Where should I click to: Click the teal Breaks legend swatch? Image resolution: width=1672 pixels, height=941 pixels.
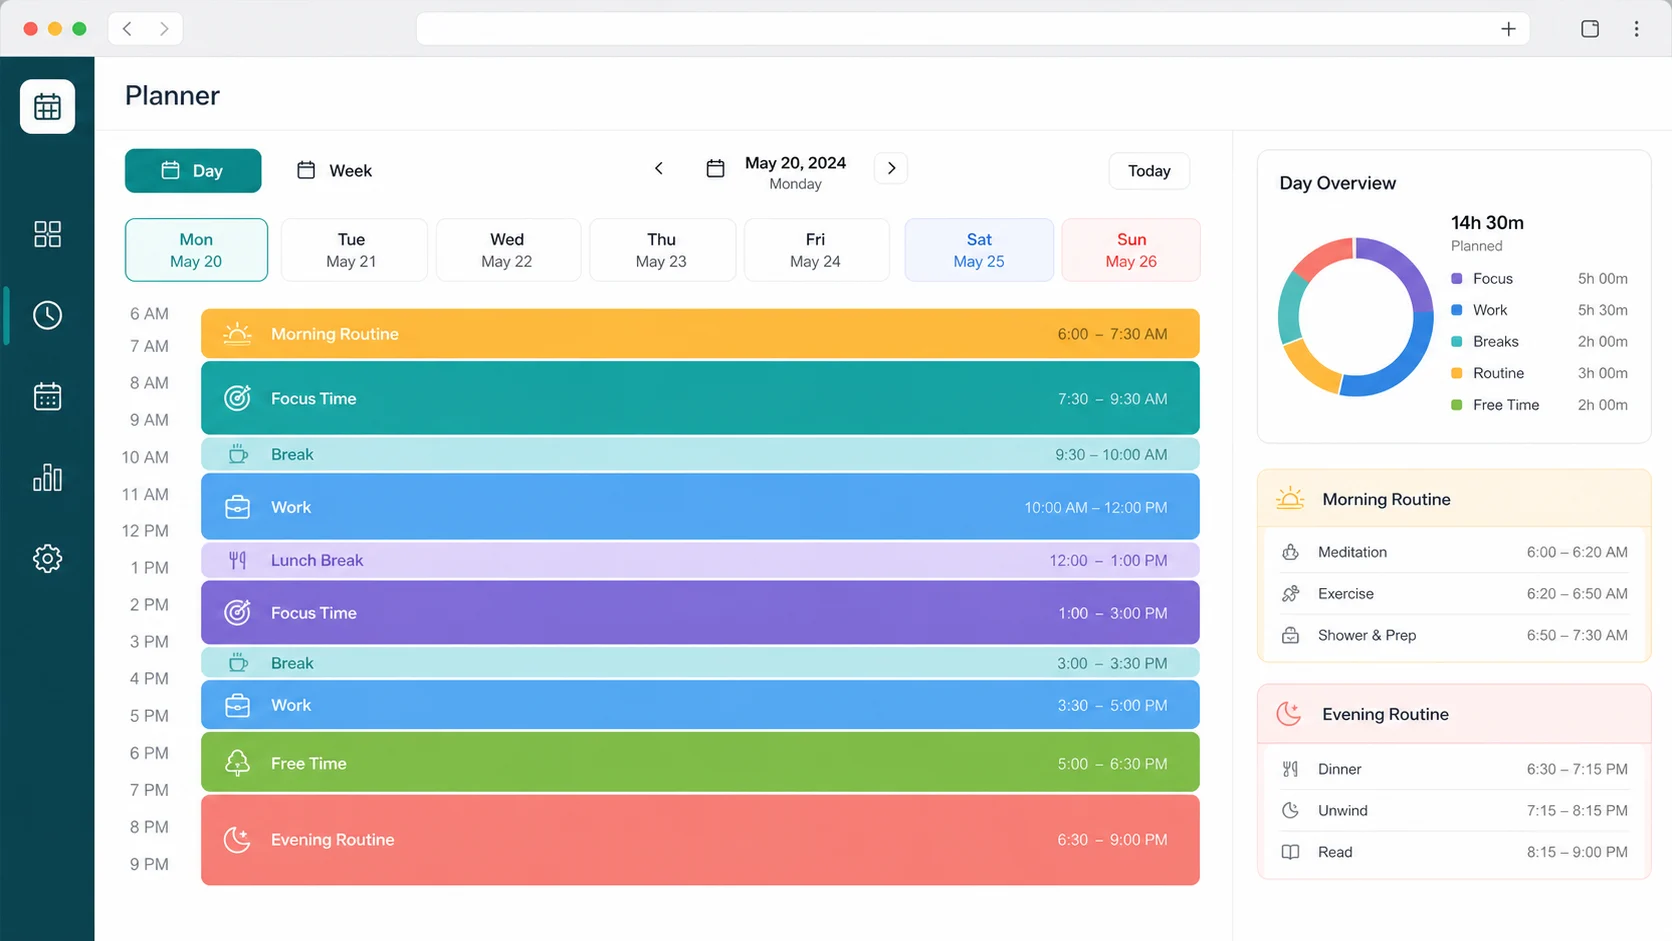(1456, 341)
